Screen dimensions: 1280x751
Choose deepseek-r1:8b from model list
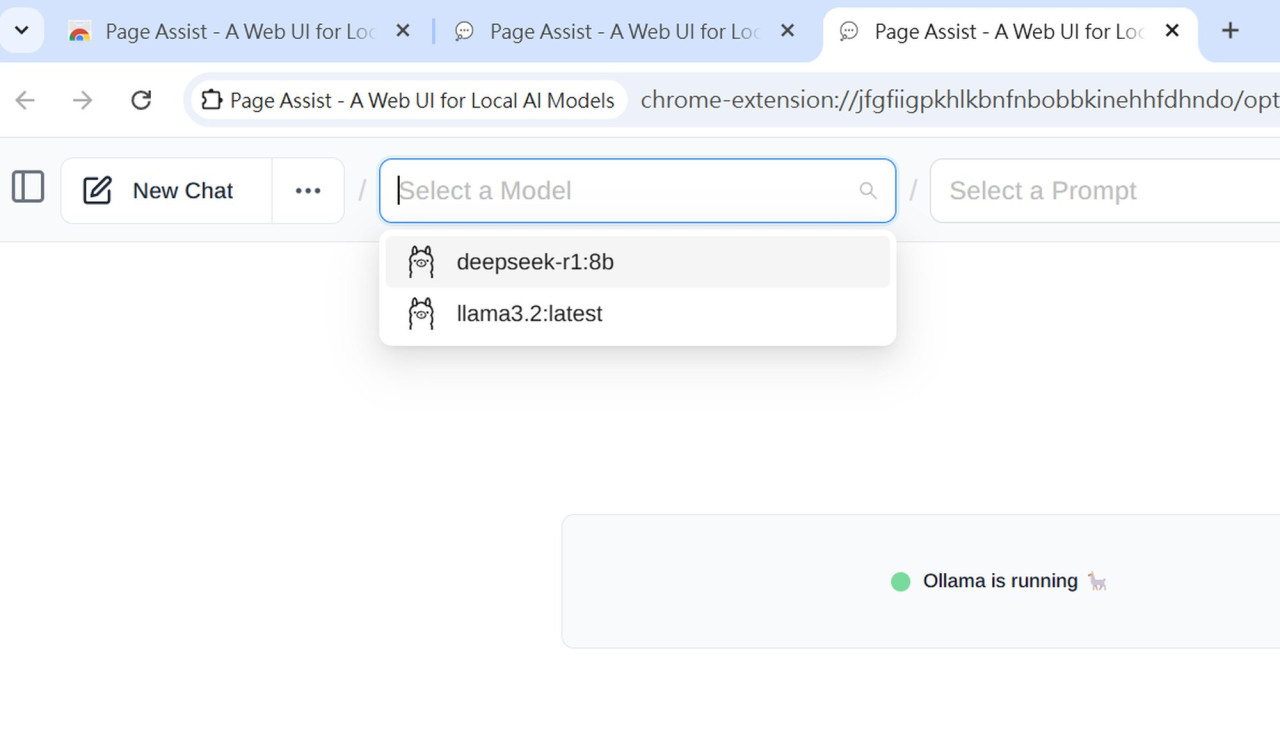point(535,262)
